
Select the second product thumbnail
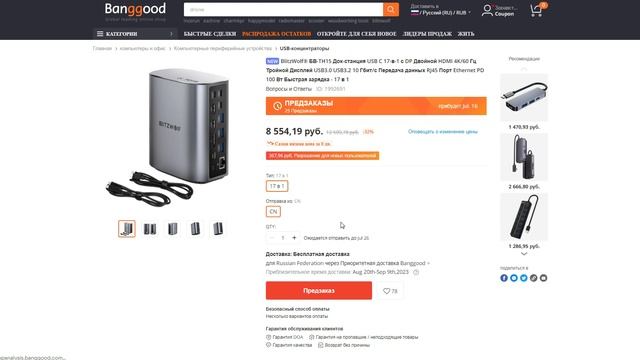[150, 229]
